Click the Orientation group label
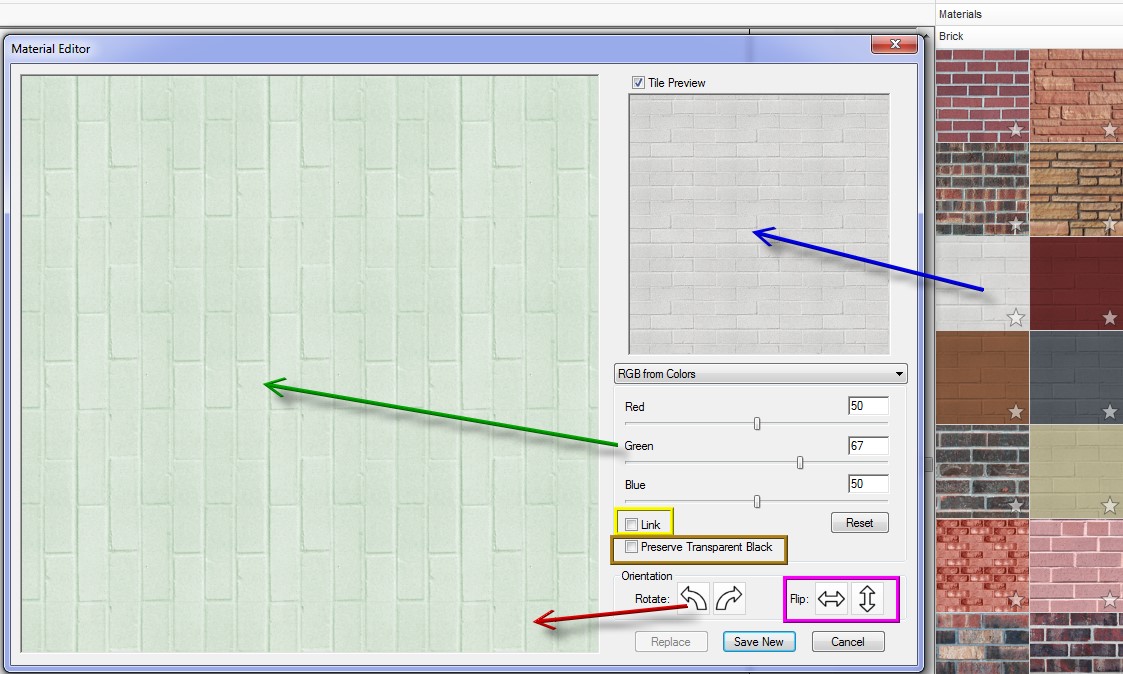Screen dimensions: 1123x674 (x=646, y=576)
